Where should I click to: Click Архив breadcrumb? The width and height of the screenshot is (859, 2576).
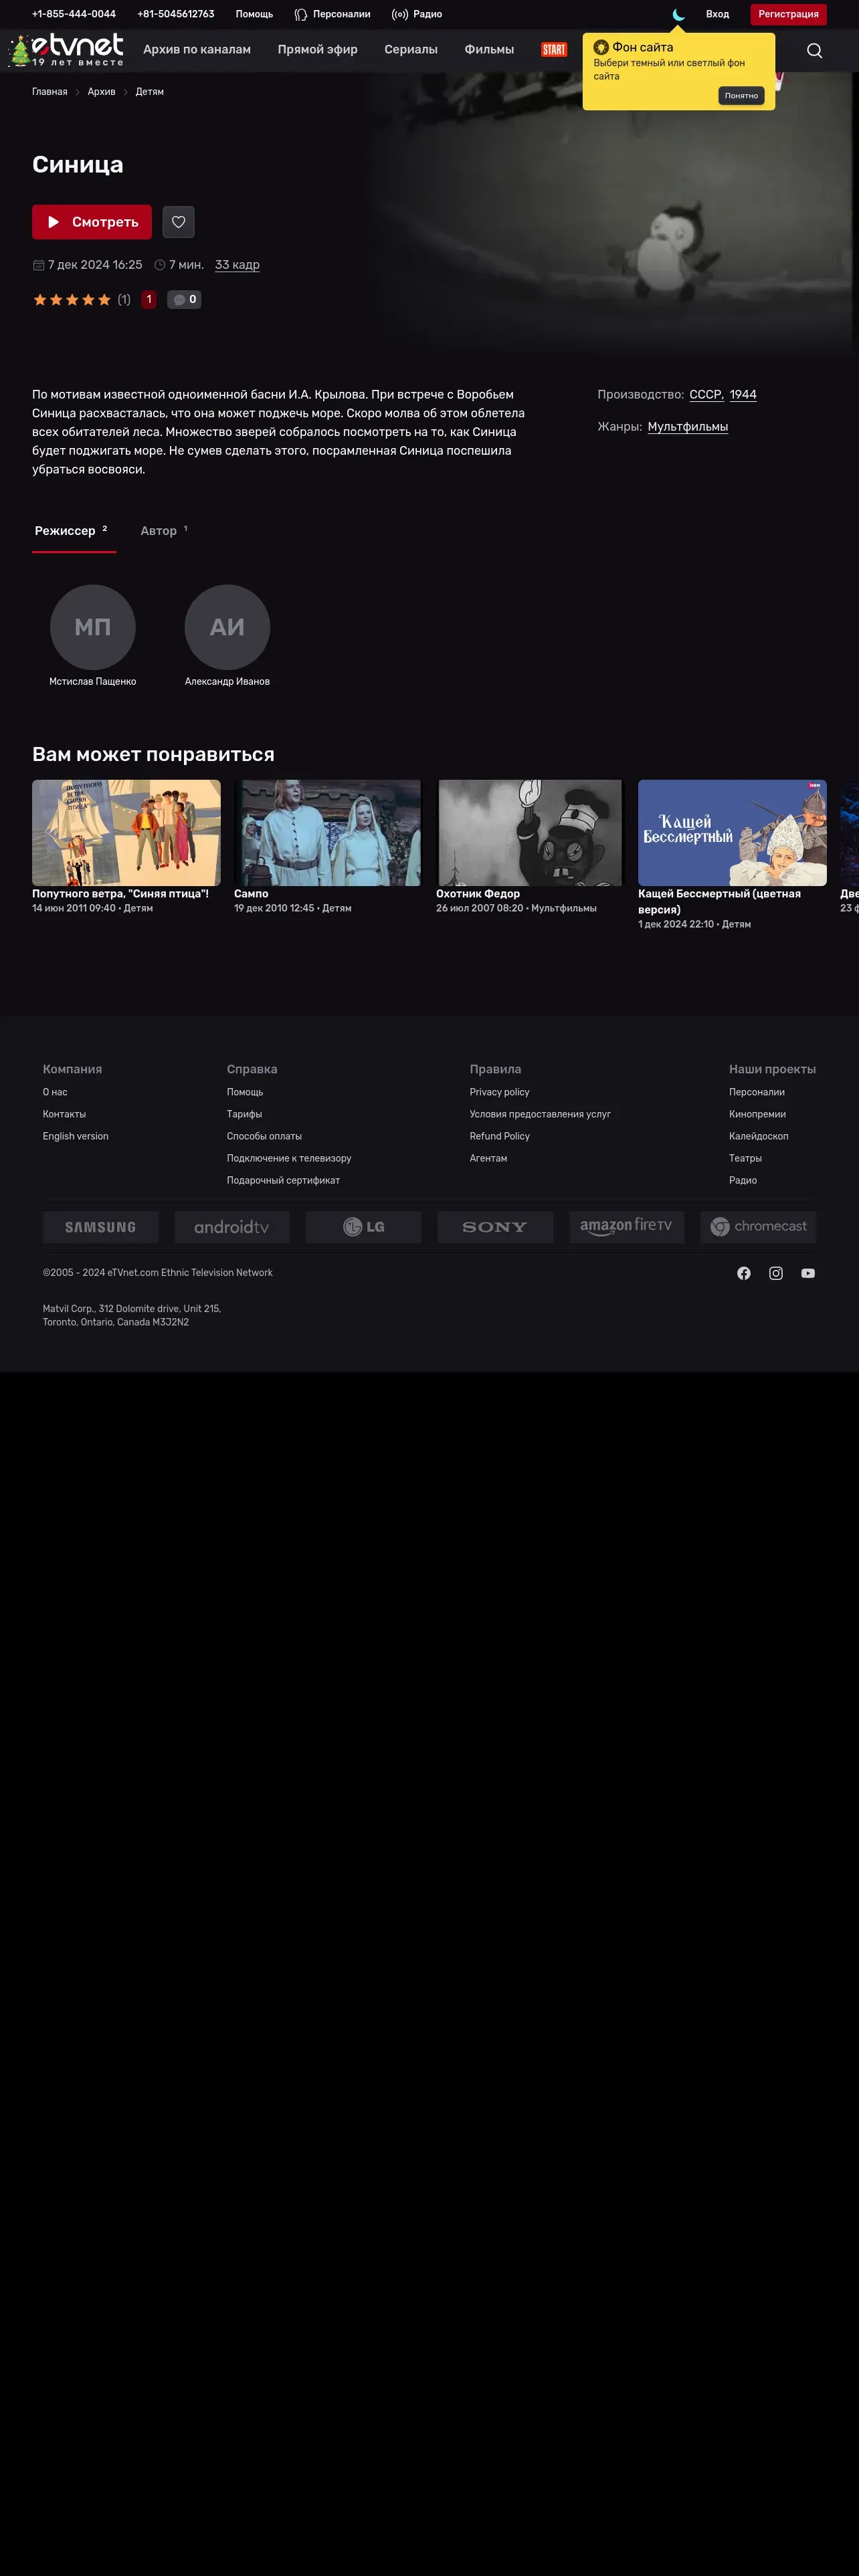point(101,92)
